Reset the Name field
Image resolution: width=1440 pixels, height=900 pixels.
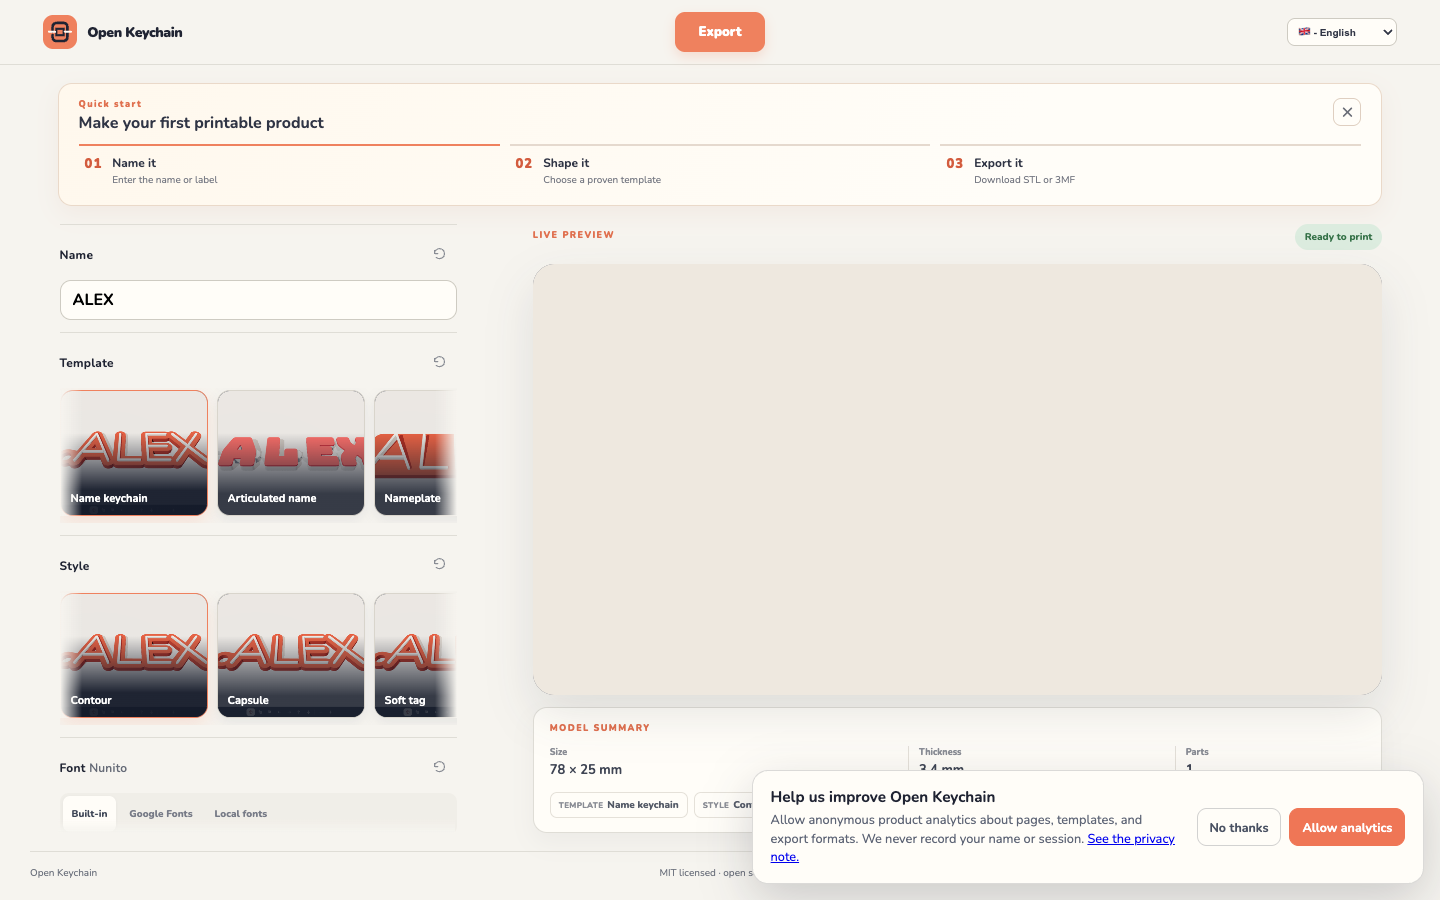coord(439,254)
